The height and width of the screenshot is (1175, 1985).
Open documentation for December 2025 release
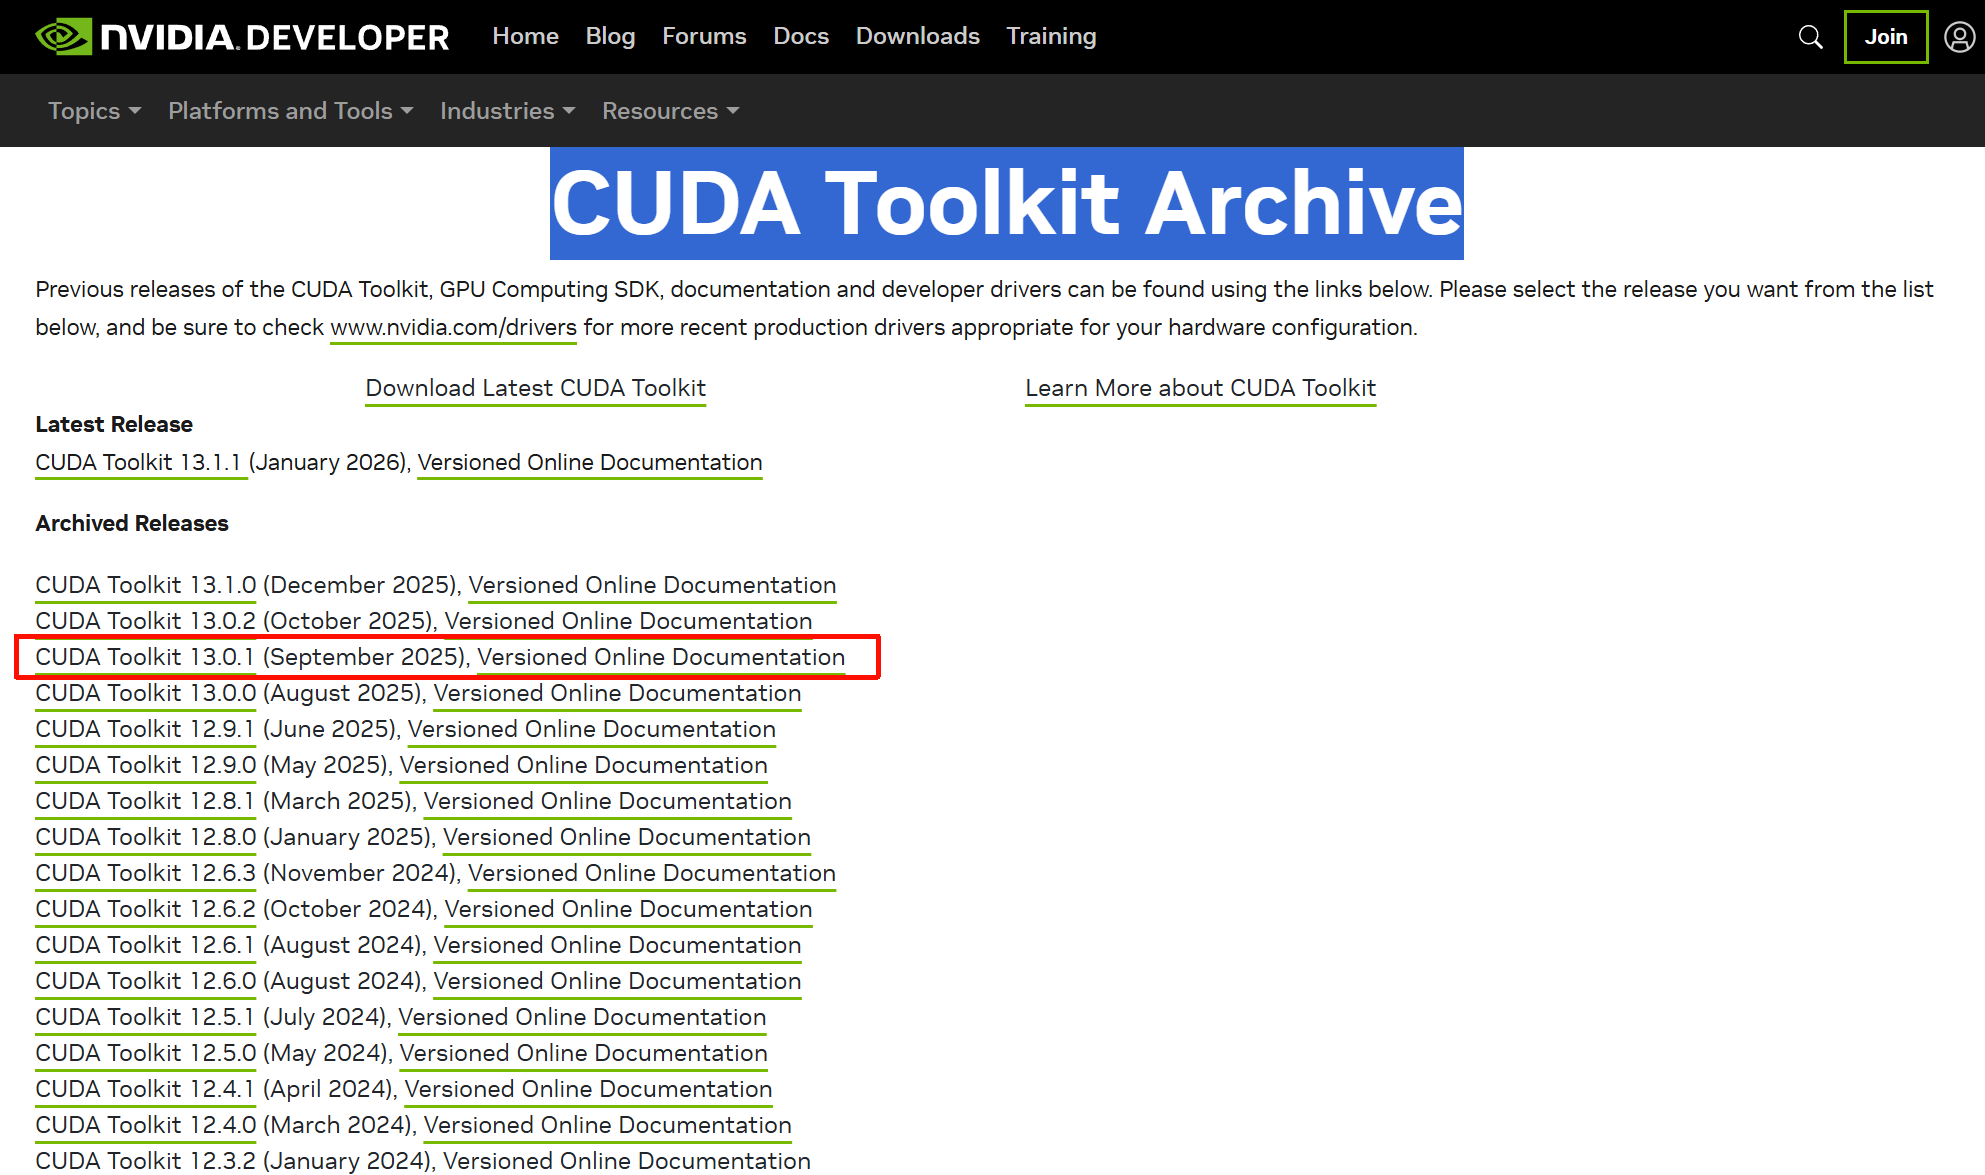tap(652, 586)
